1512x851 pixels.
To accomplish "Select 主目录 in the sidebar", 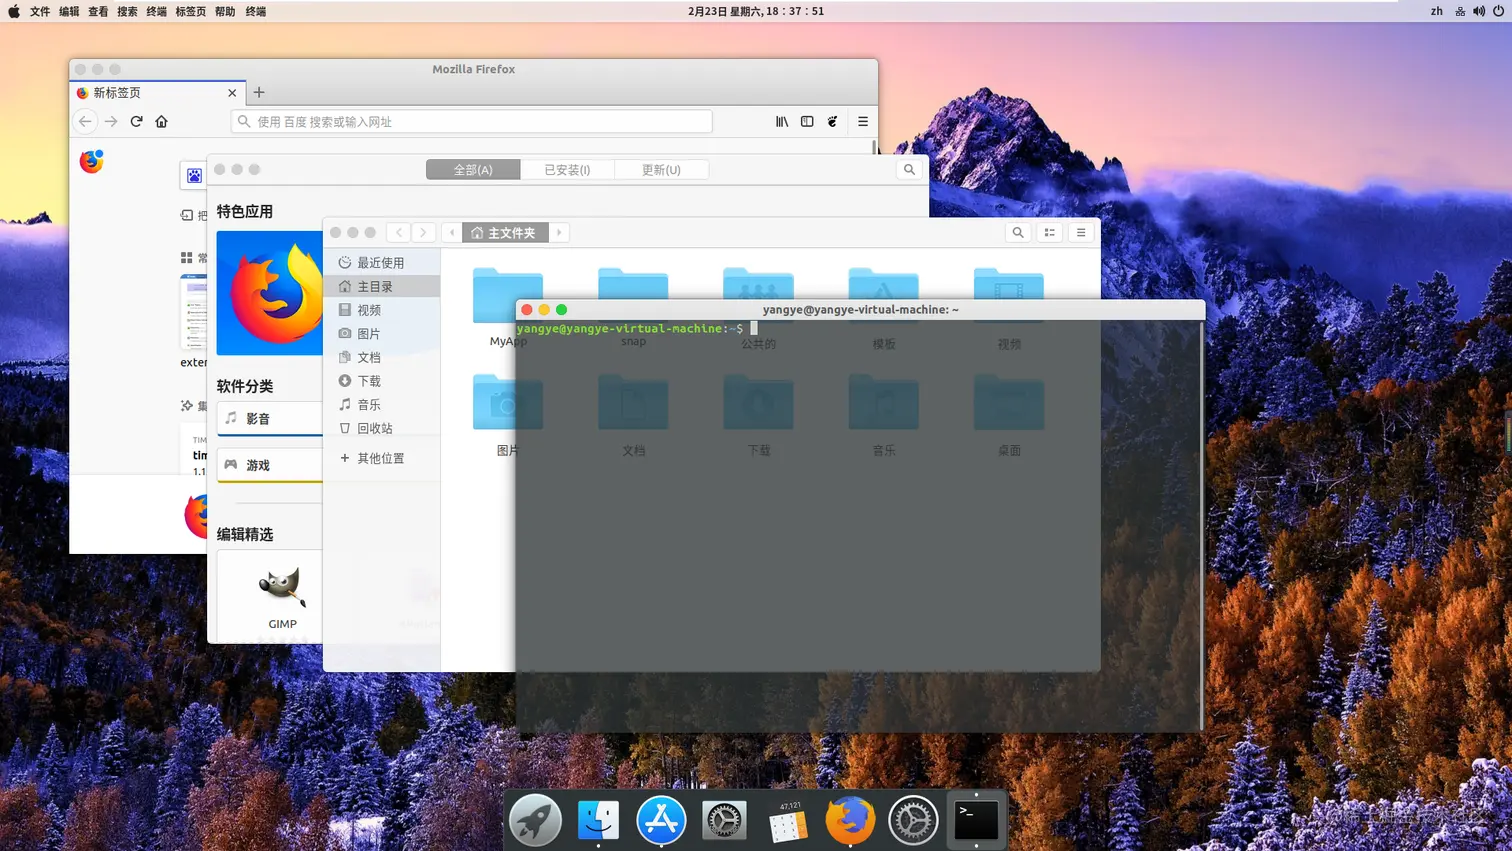I will [382, 286].
